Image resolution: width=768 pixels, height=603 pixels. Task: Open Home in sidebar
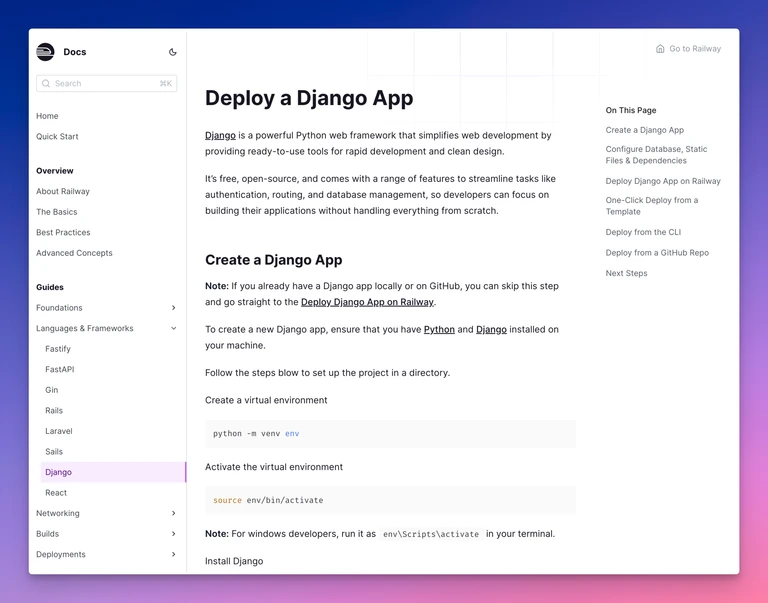coord(47,116)
